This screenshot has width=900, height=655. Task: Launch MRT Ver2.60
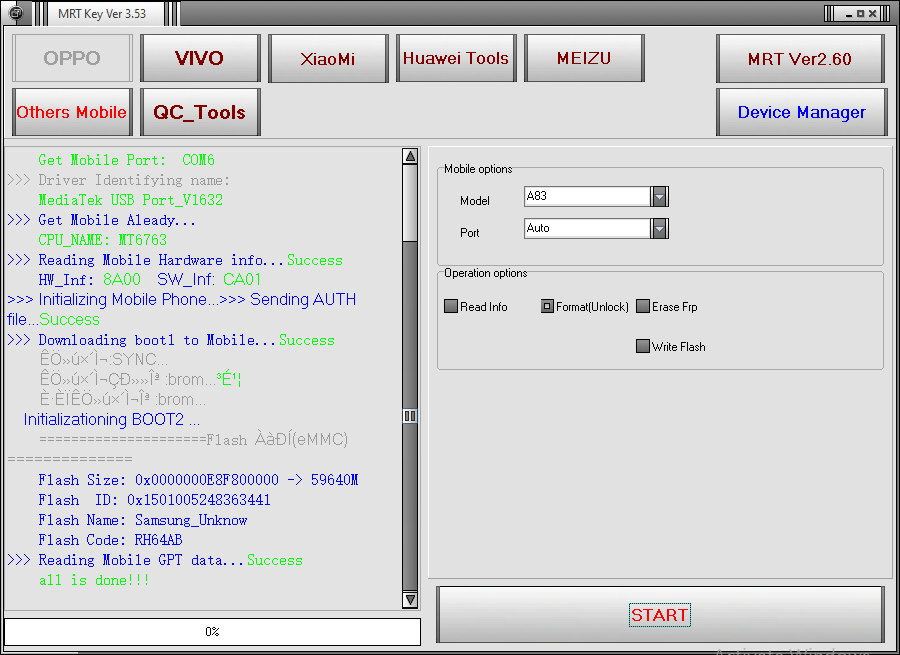[x=800, y=58]
